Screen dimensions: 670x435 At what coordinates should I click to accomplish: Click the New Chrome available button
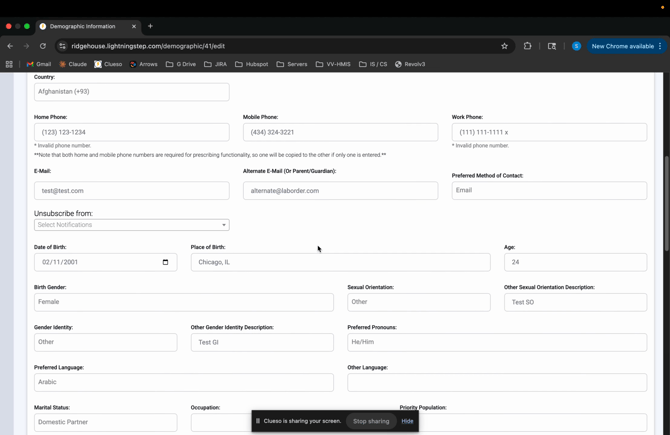[622, 46]
